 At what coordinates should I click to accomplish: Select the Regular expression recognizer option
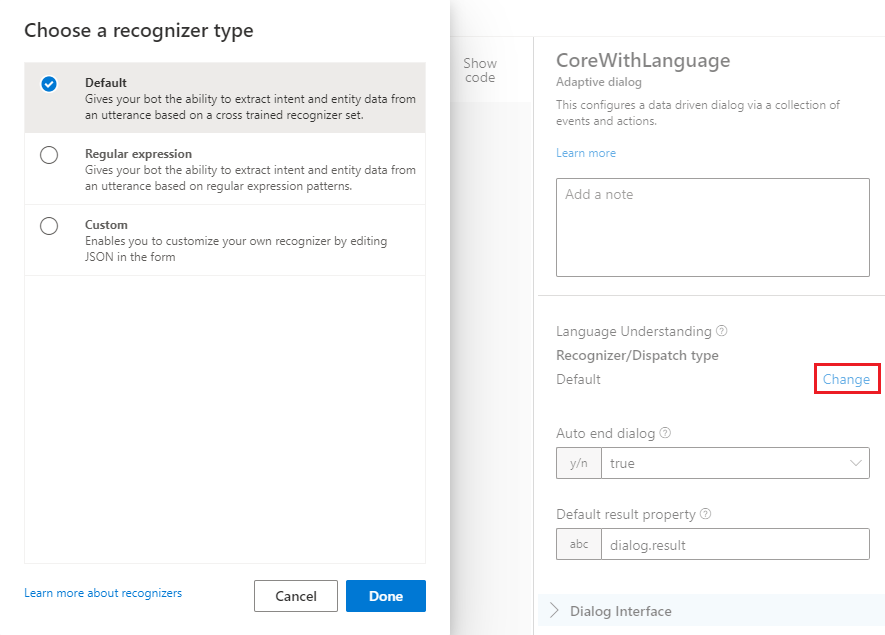click(x=49, y=155)
